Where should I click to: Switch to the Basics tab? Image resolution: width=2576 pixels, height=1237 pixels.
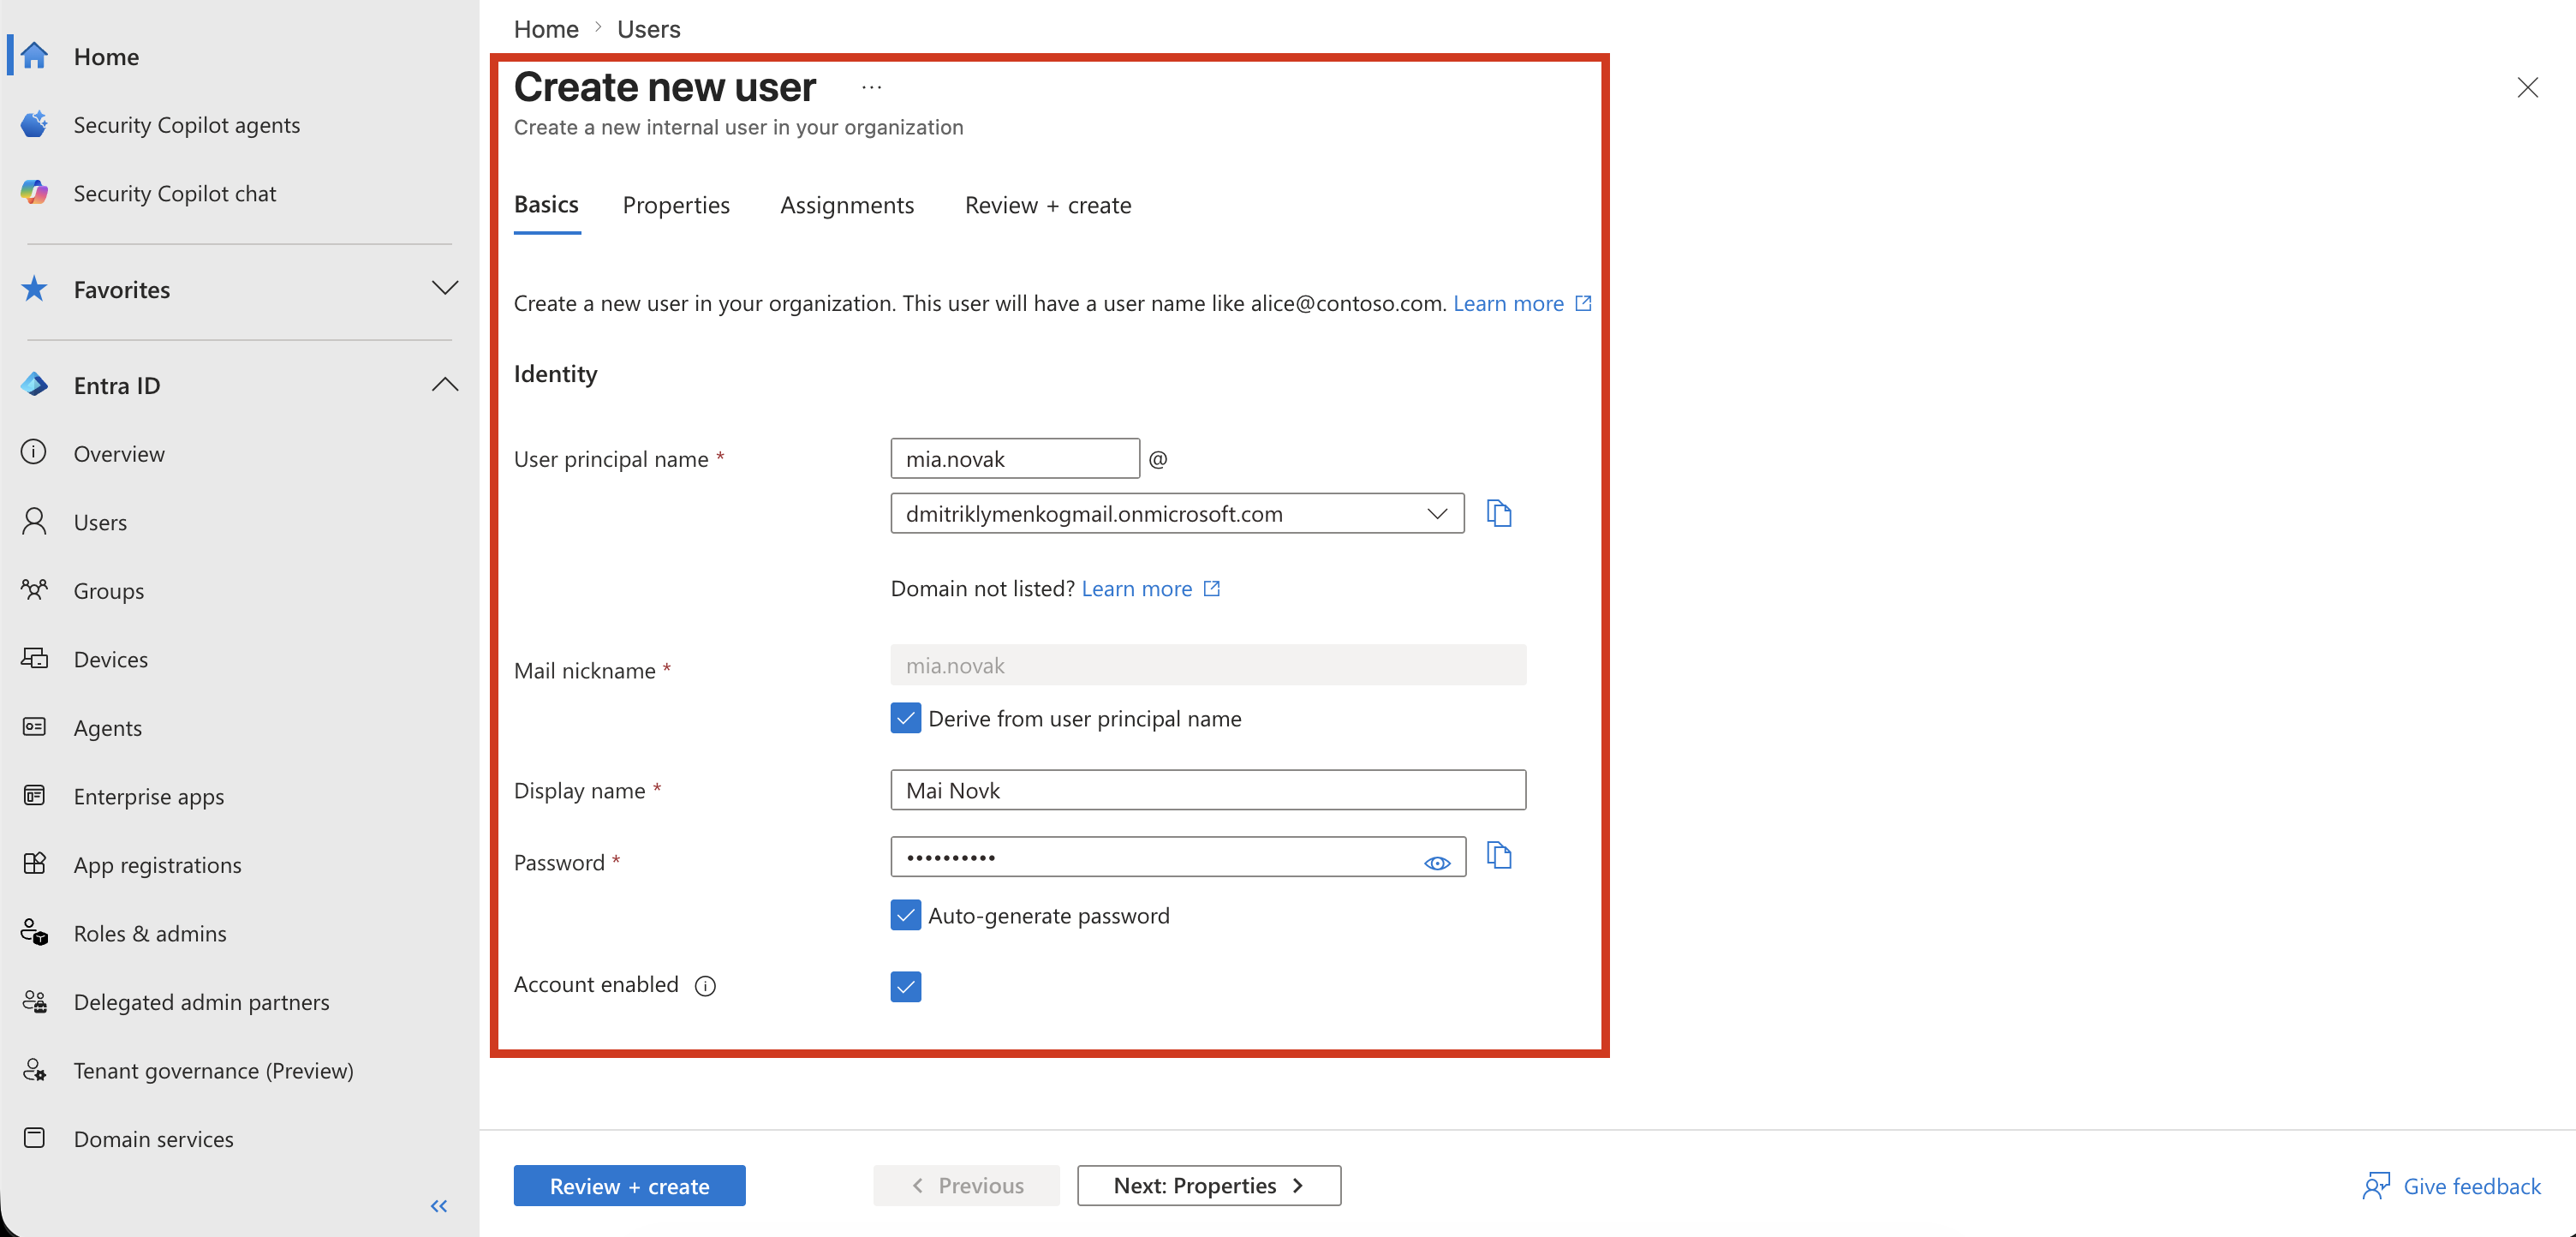(546, 204)
